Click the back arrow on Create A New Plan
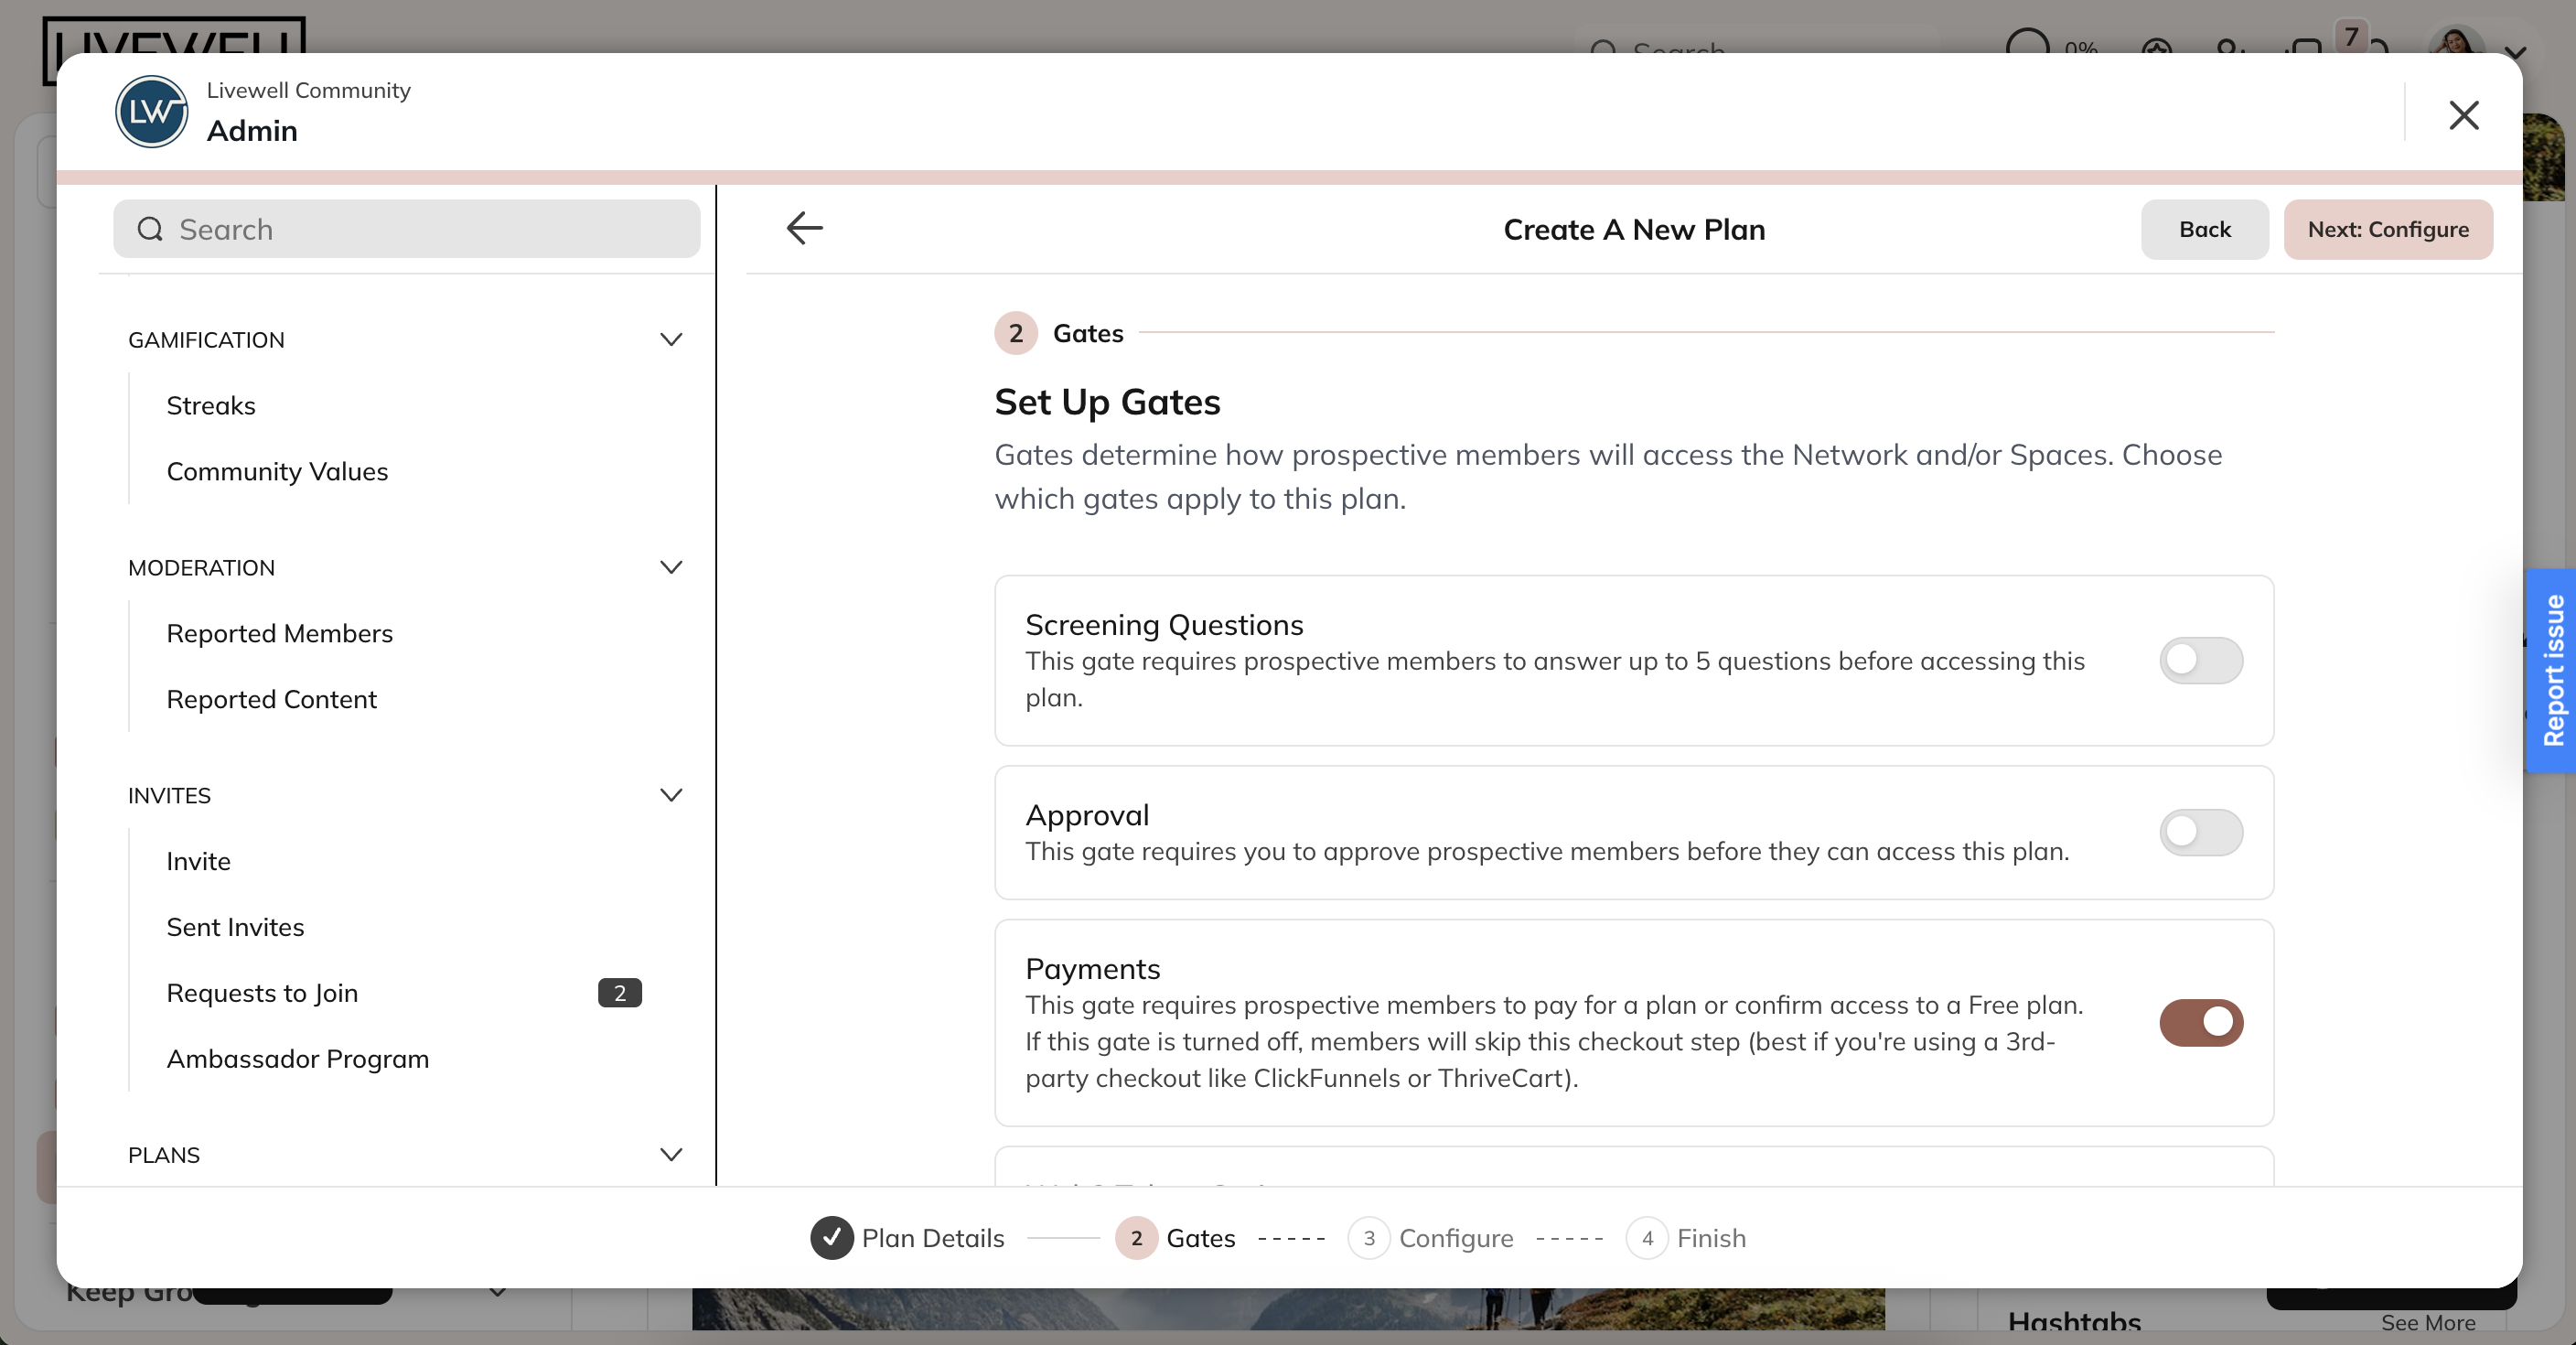 point(804,228)
